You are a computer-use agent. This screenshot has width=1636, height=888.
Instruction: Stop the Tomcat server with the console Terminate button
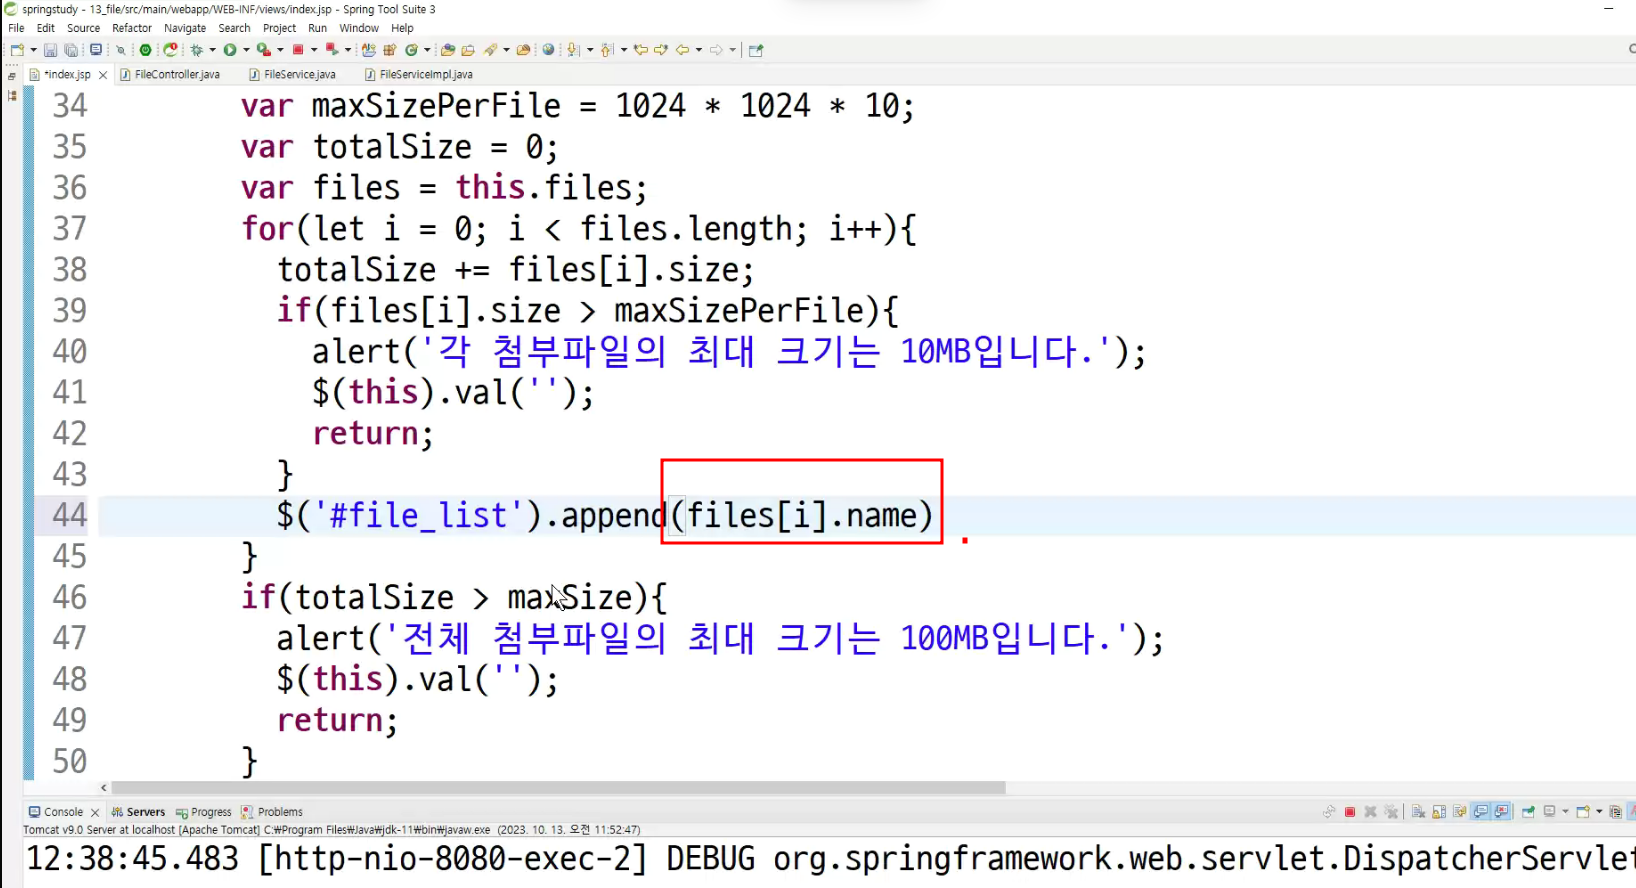click(x=1350, y=812)
